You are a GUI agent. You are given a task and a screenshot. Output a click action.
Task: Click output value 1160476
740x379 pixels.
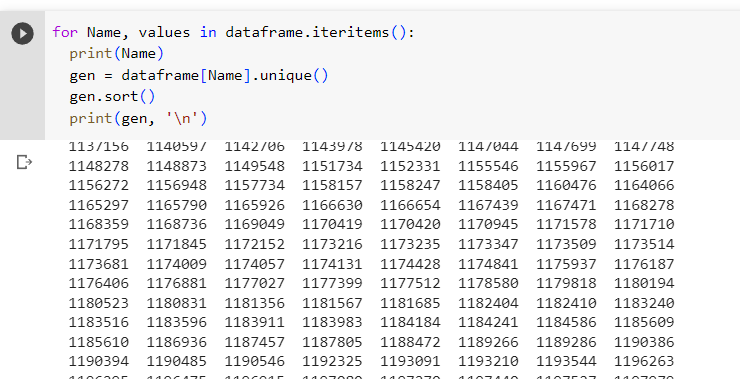(566, 185)
